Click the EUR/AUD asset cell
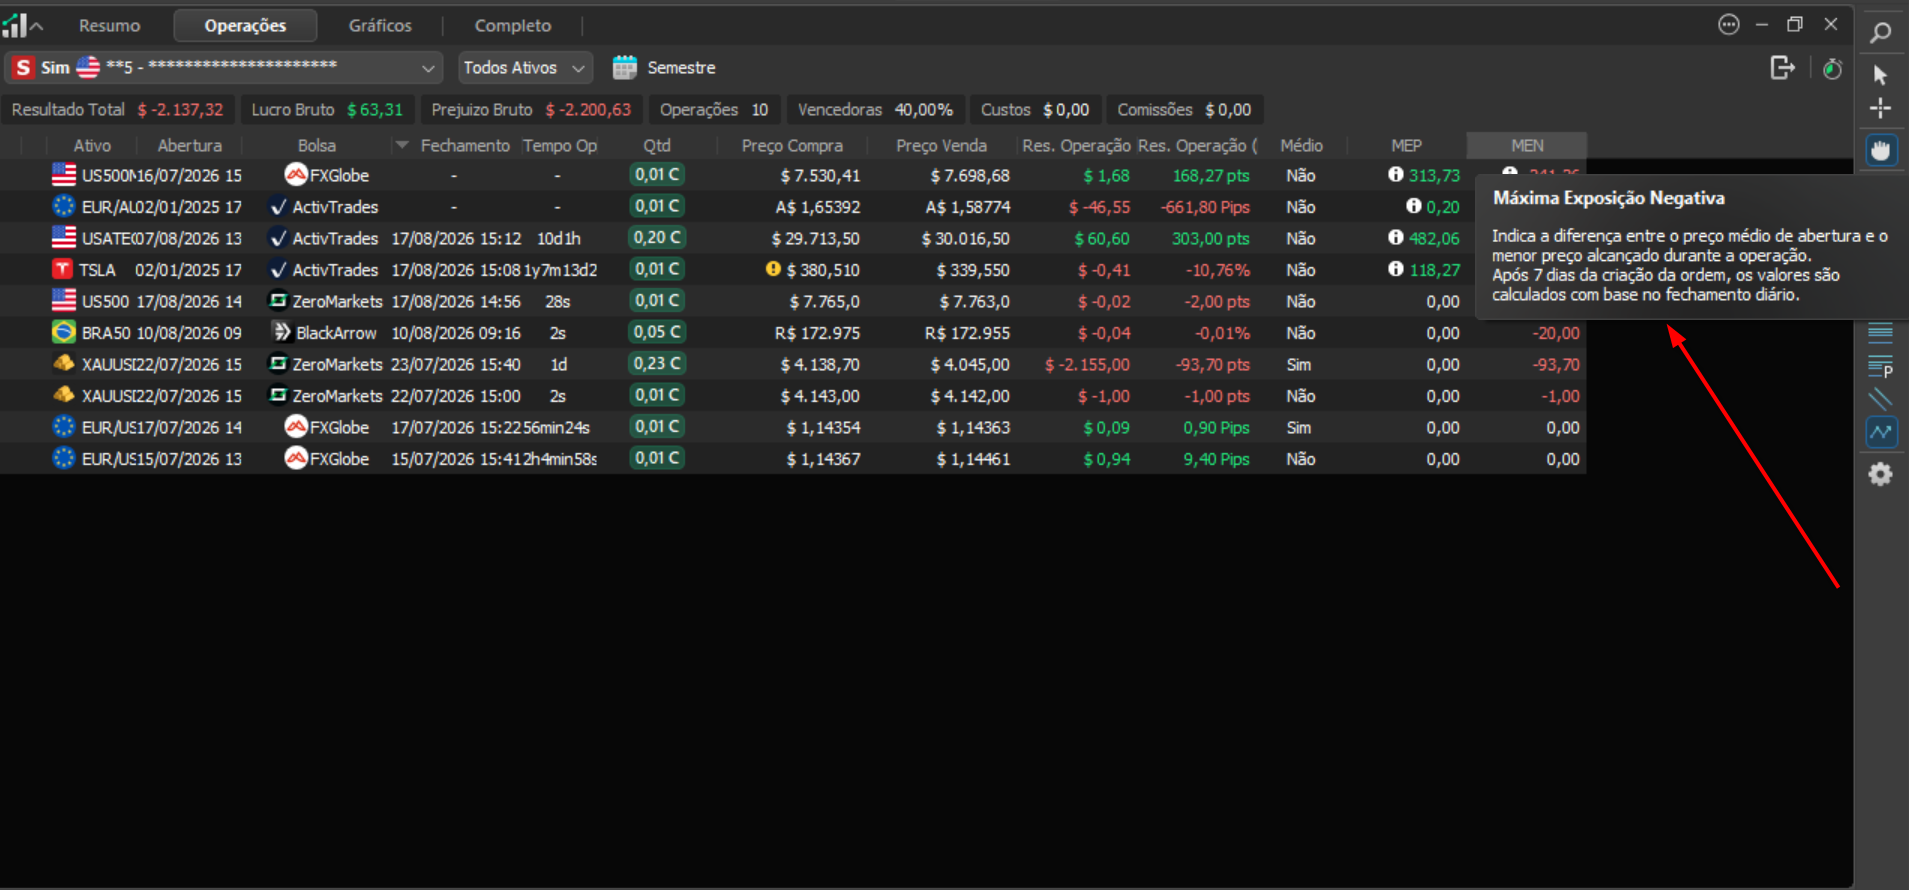This screenshot has height=890, width=1909. (x=92, y=207)
